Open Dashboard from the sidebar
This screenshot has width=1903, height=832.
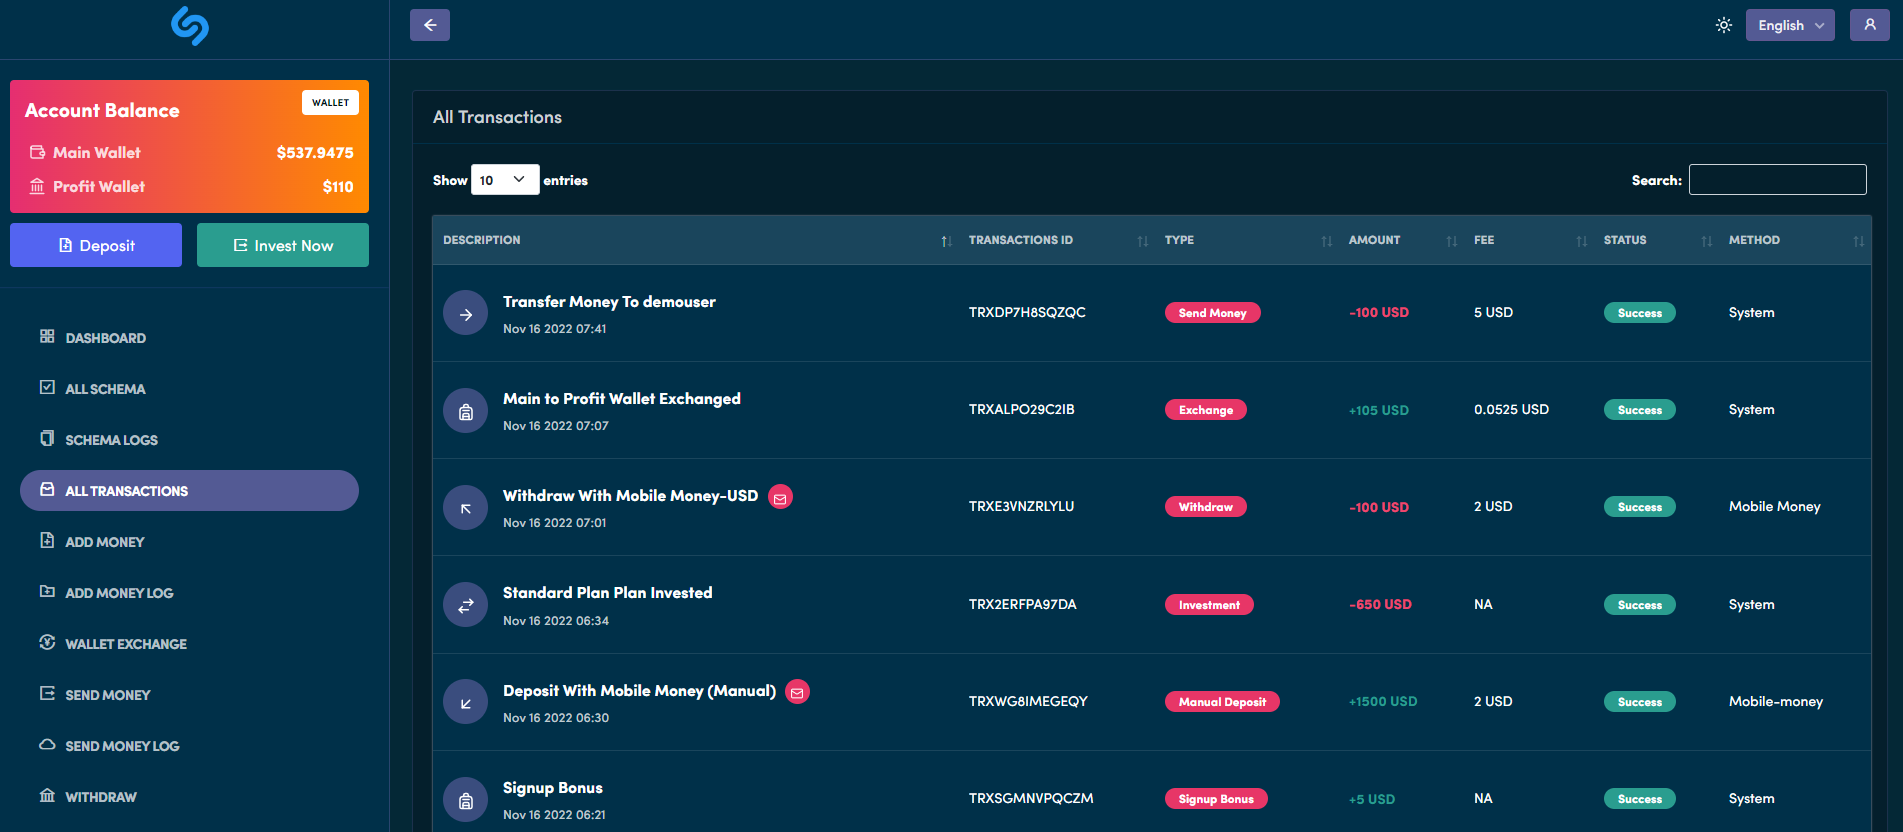[105, 338]
